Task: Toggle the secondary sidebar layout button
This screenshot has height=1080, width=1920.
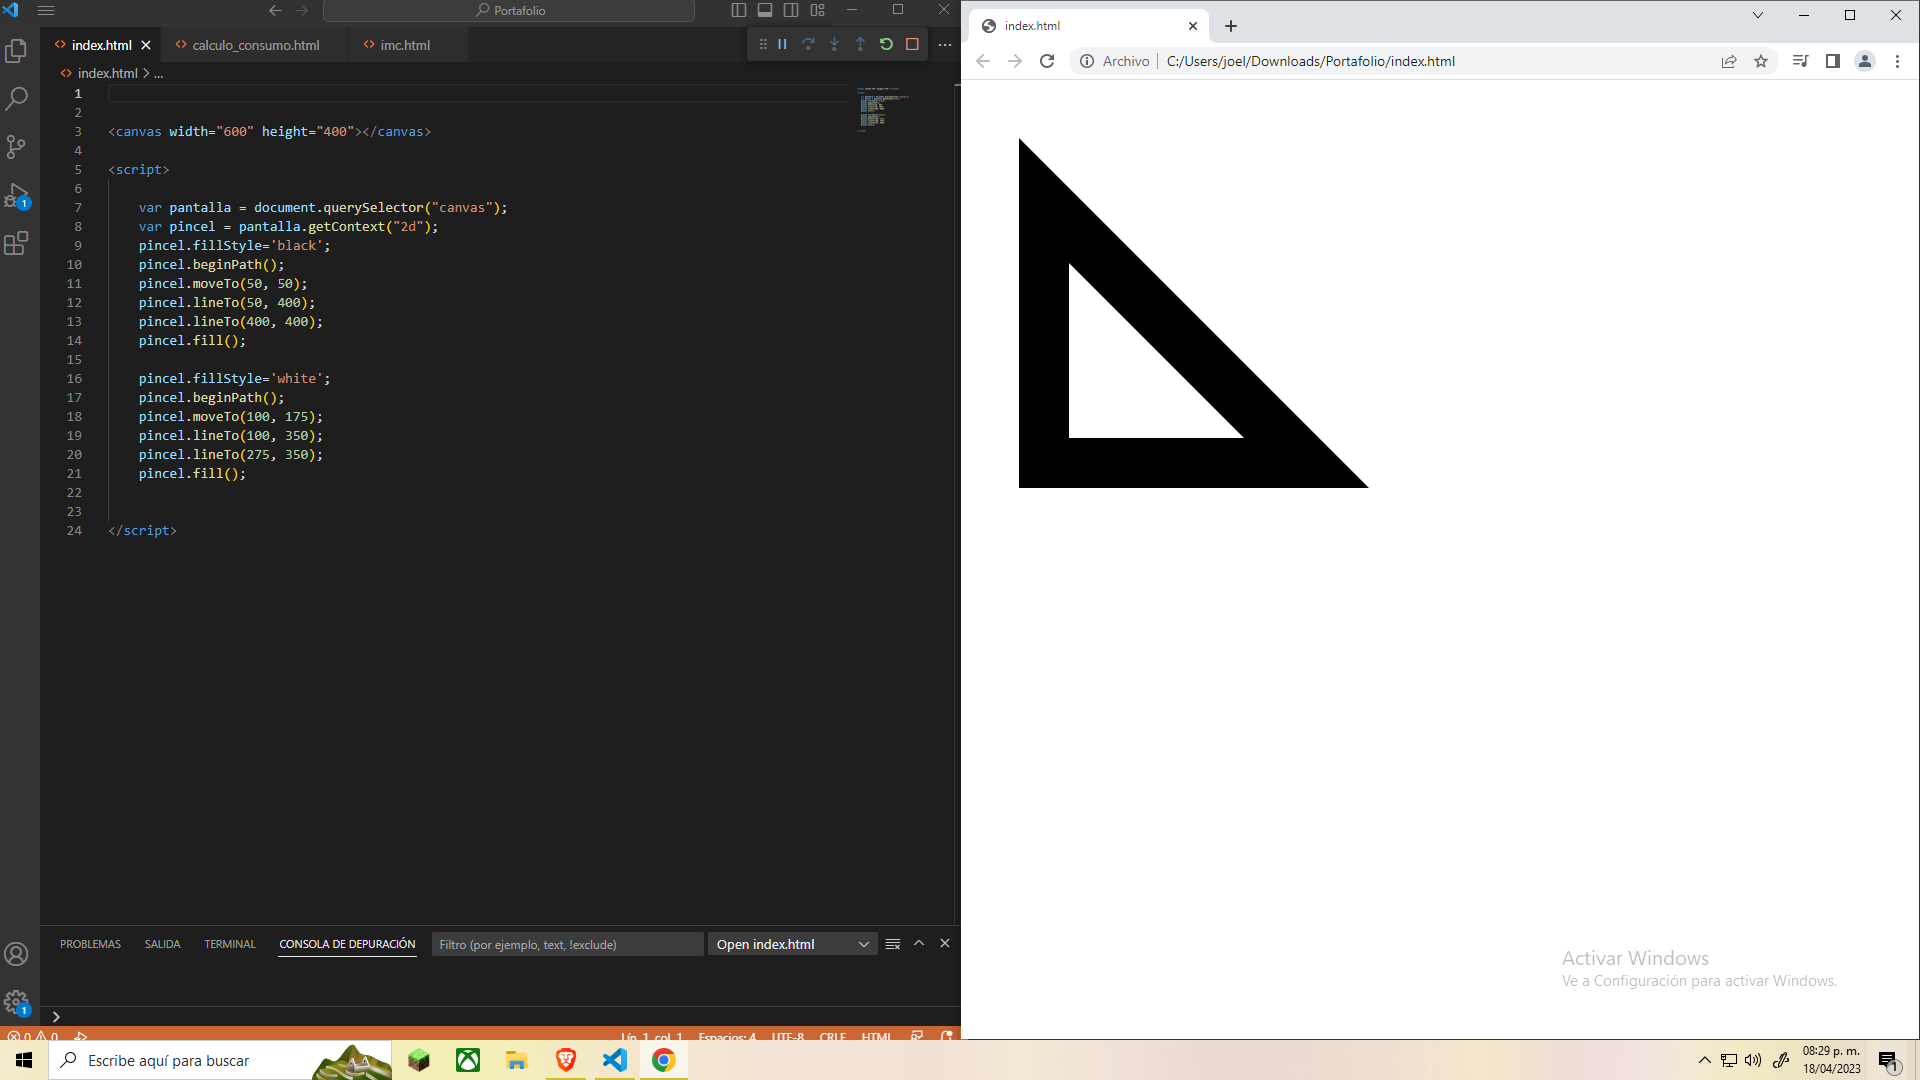Action: pos(791,10)
